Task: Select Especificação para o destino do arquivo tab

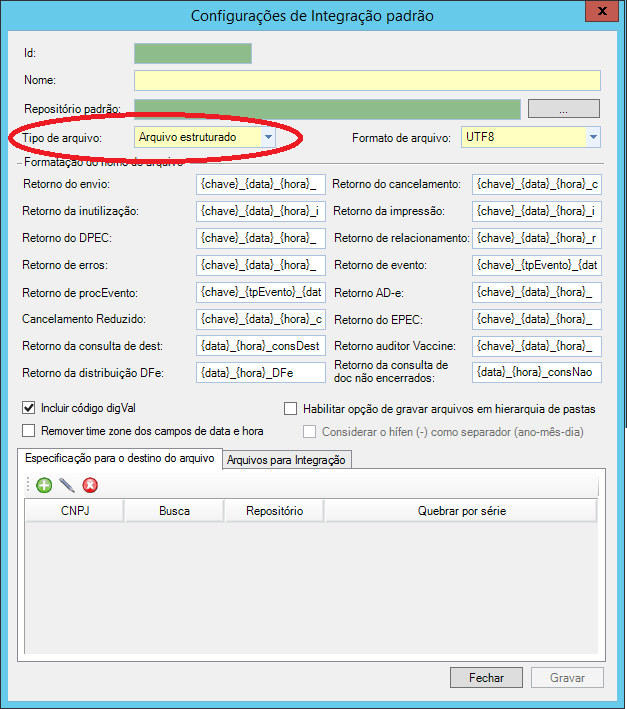Action: pos(120,458)
